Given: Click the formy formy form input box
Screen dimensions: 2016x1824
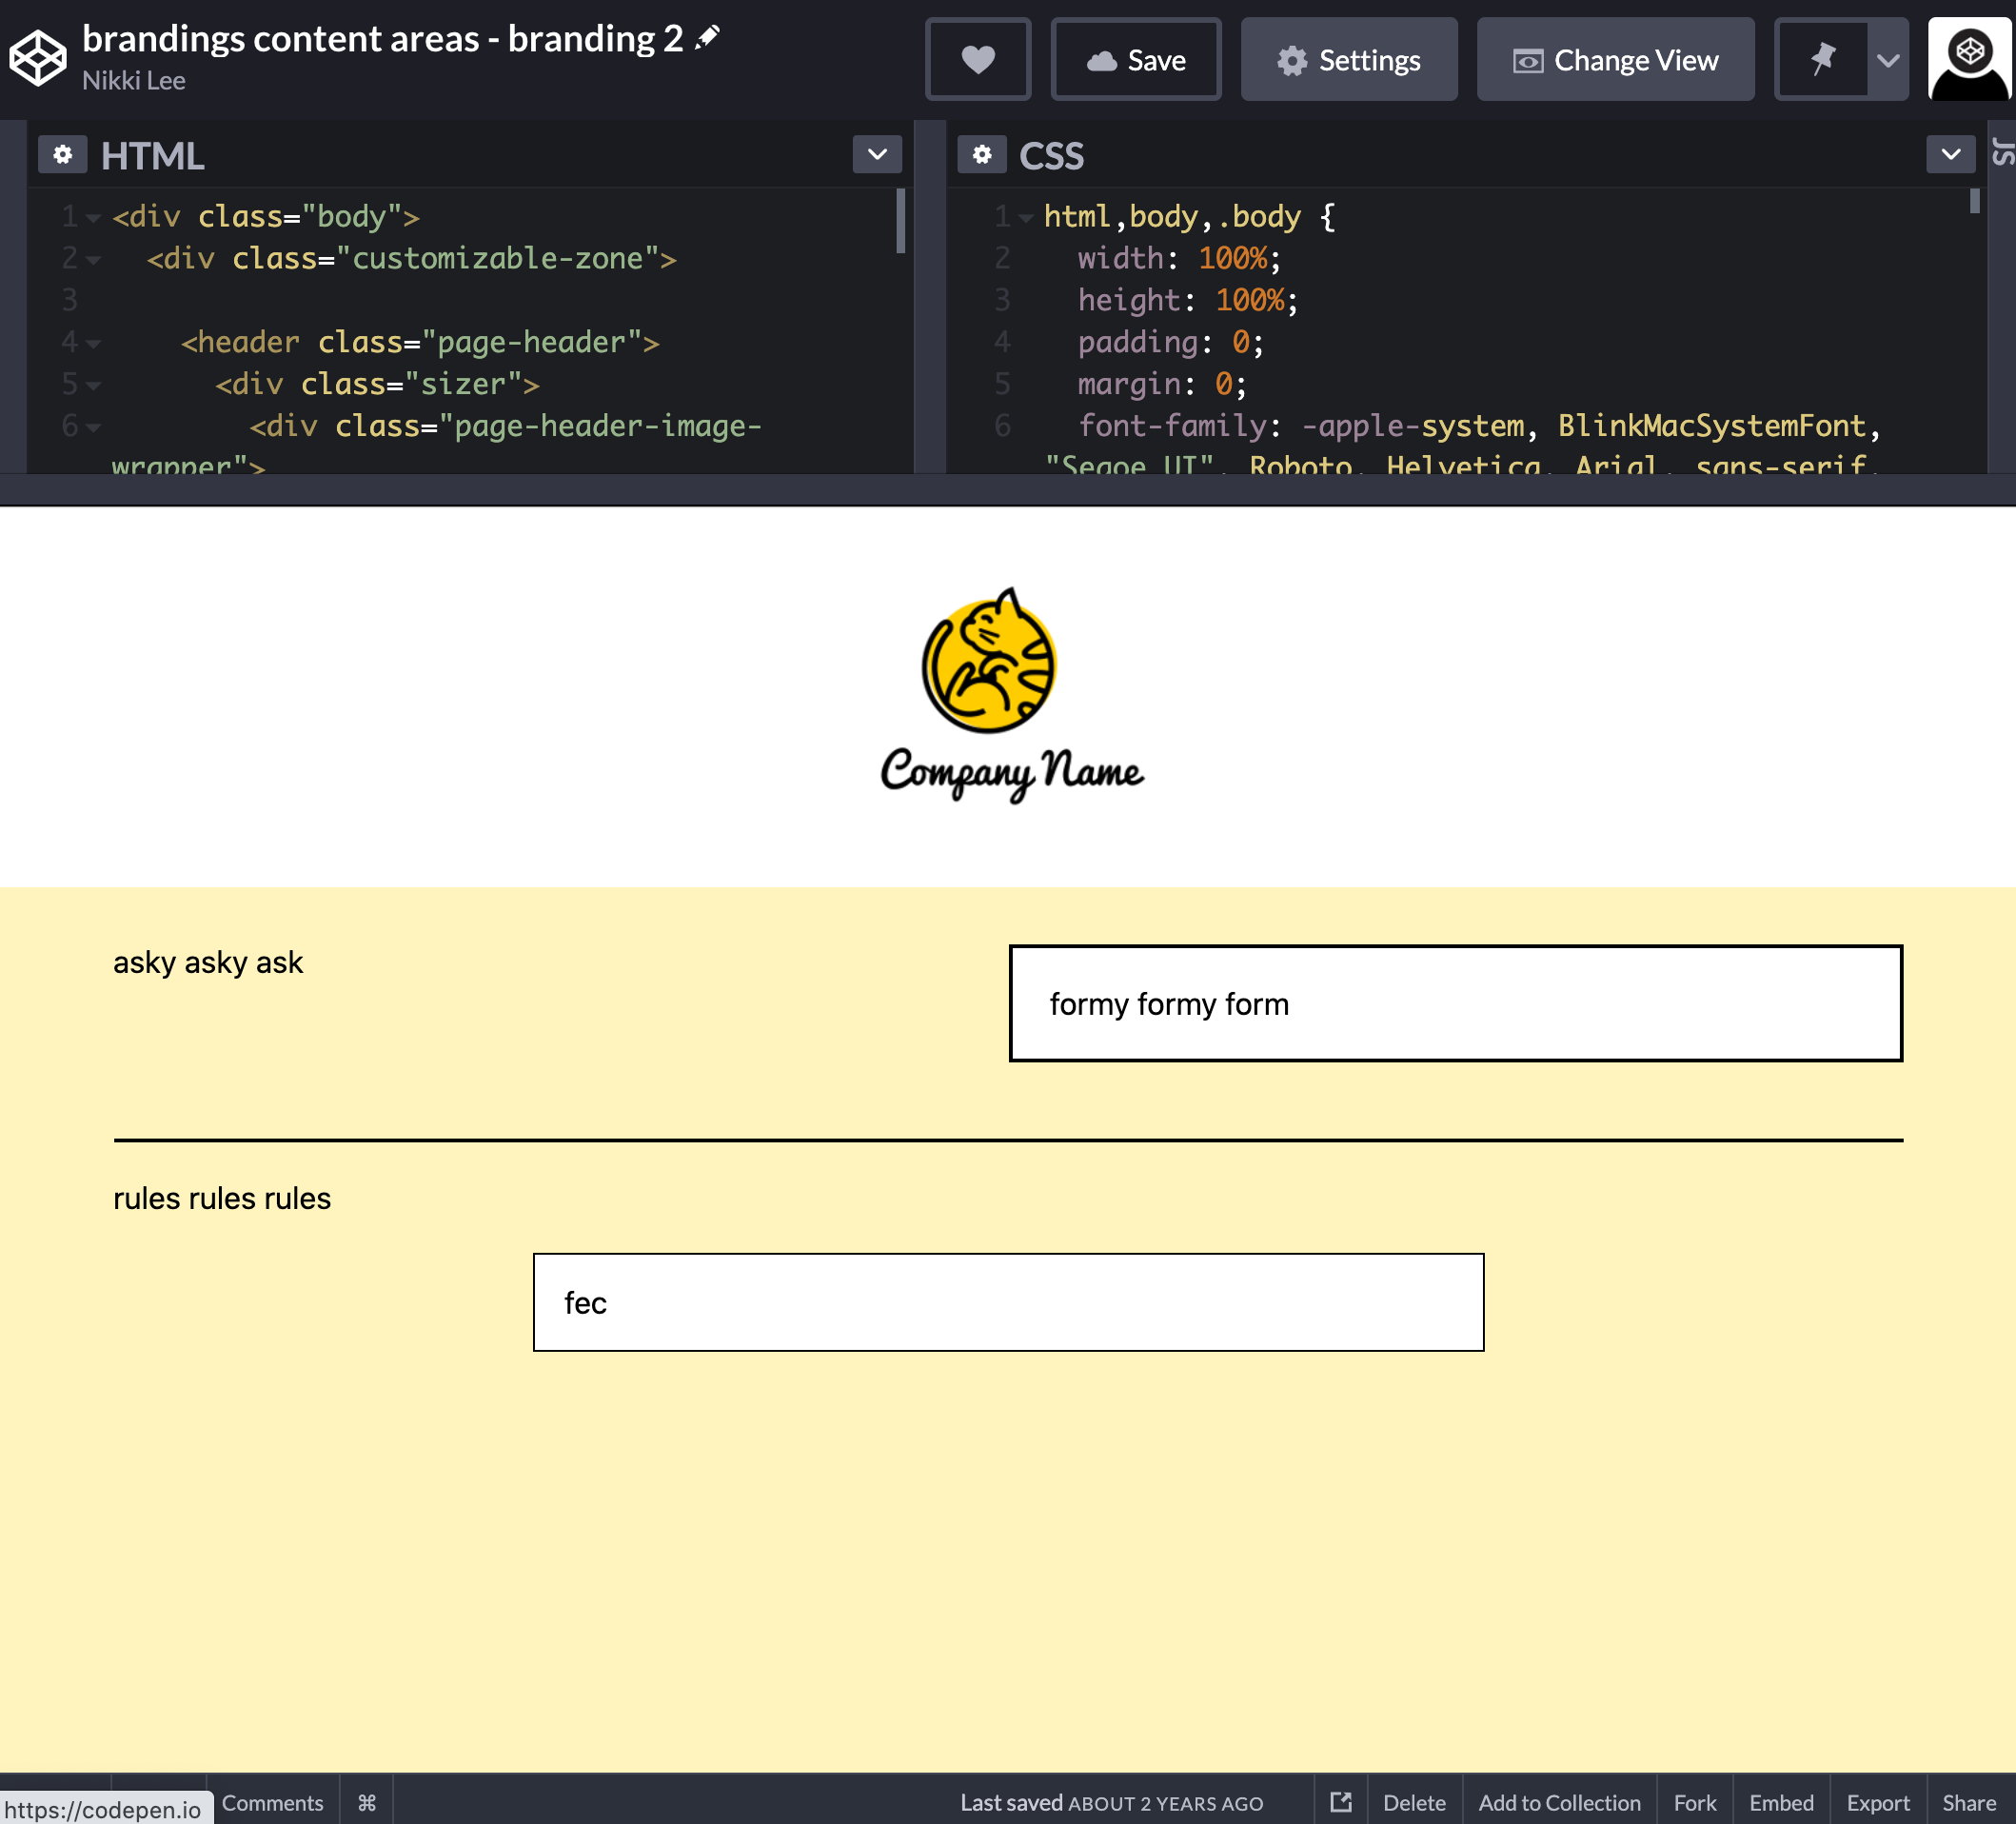Looking at the screenshot, I should [1454, 1003].
